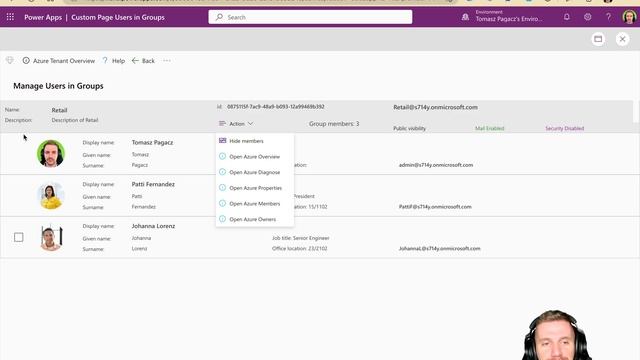This screenshot has width=640, height=360.
Task: Click the Open Azure Owners info icon
Action: (222, 219)
